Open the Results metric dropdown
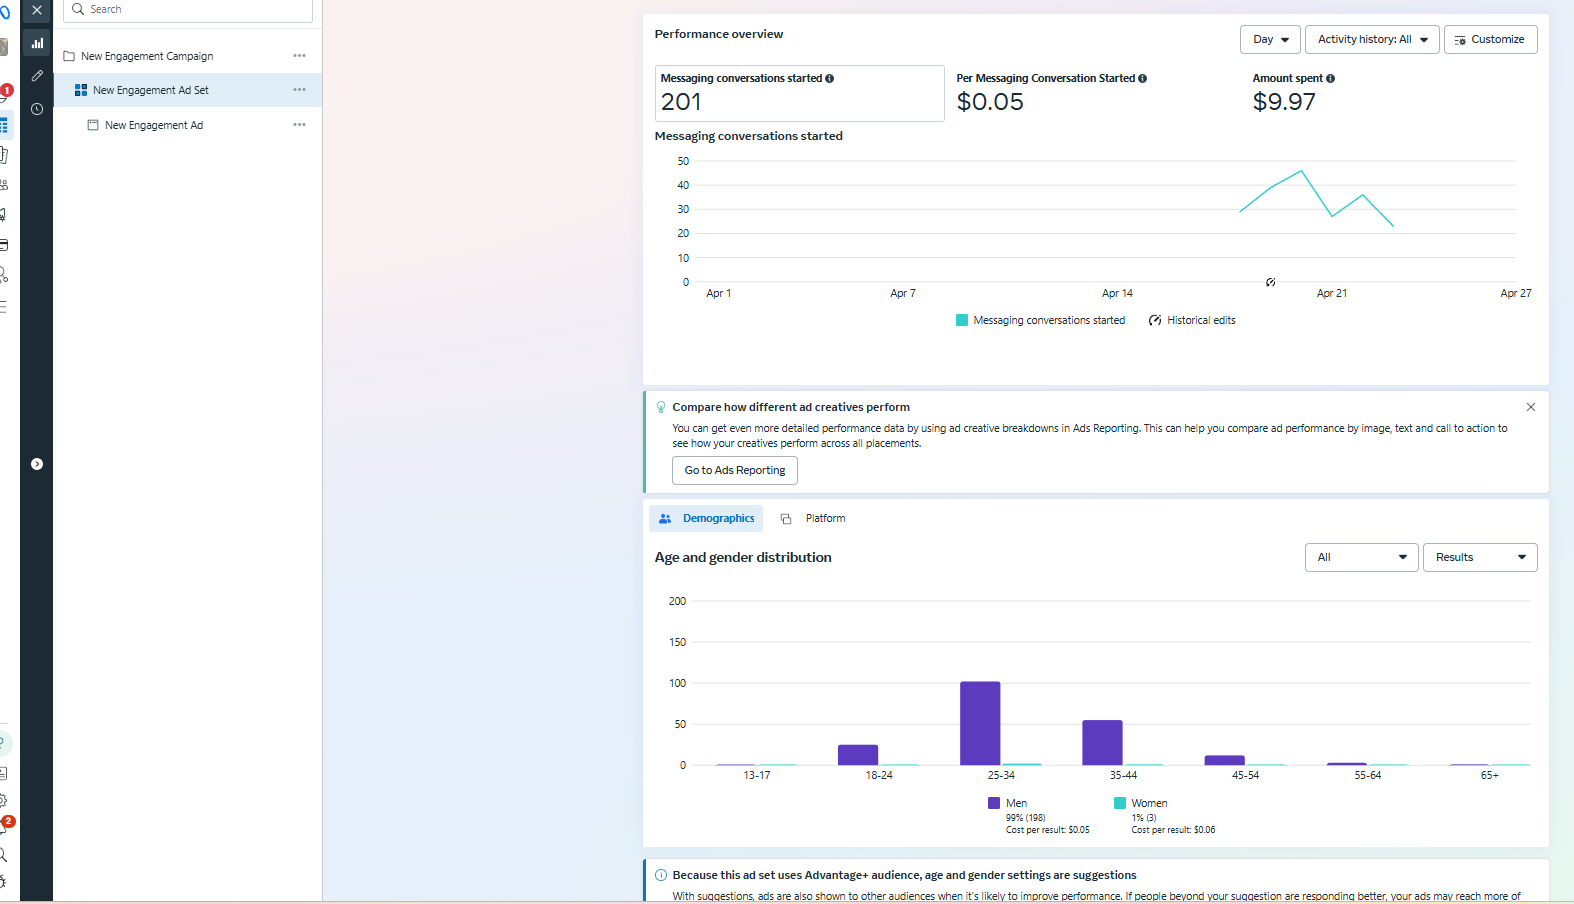The width and height of the screenshot is (1574, 904). [1479, 557]
